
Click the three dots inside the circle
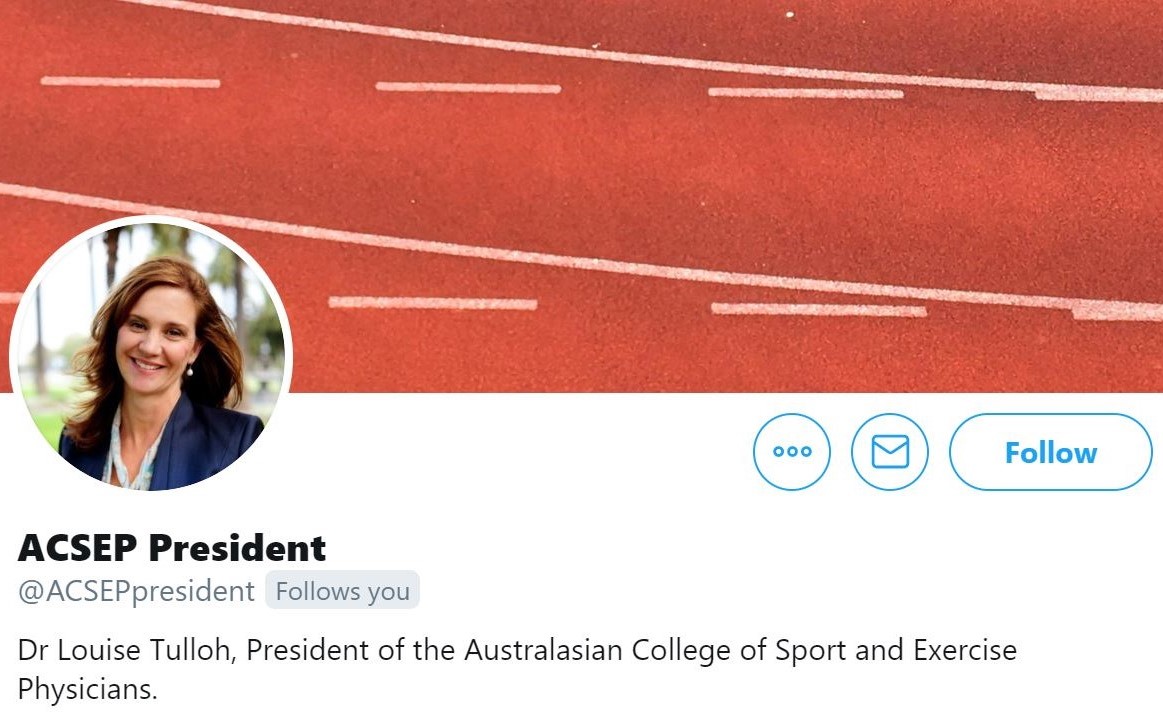pyautogui.click(x=792, y=452)
